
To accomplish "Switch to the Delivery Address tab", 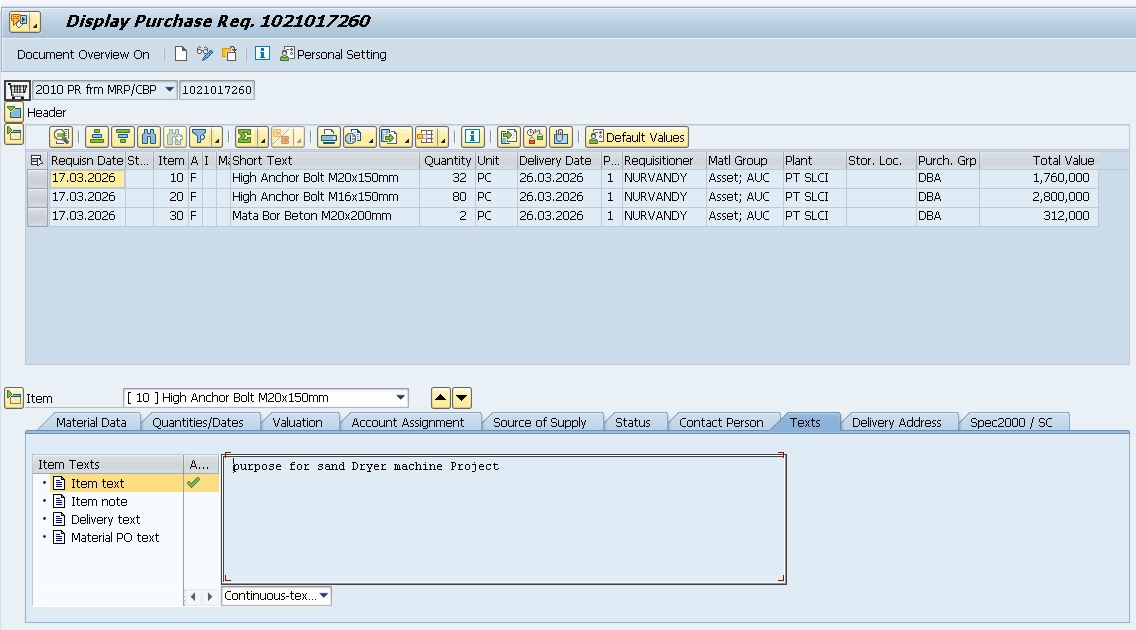I will (x=896, y=422).
